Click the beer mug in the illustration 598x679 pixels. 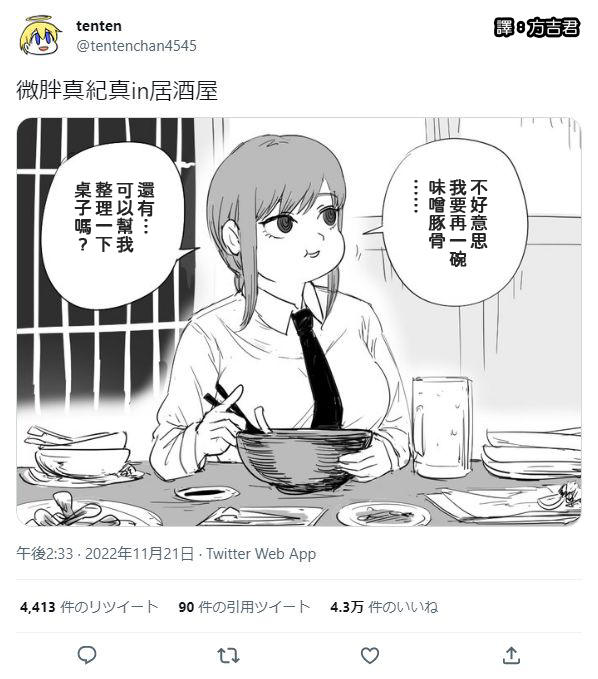click(x=441, y=428)
